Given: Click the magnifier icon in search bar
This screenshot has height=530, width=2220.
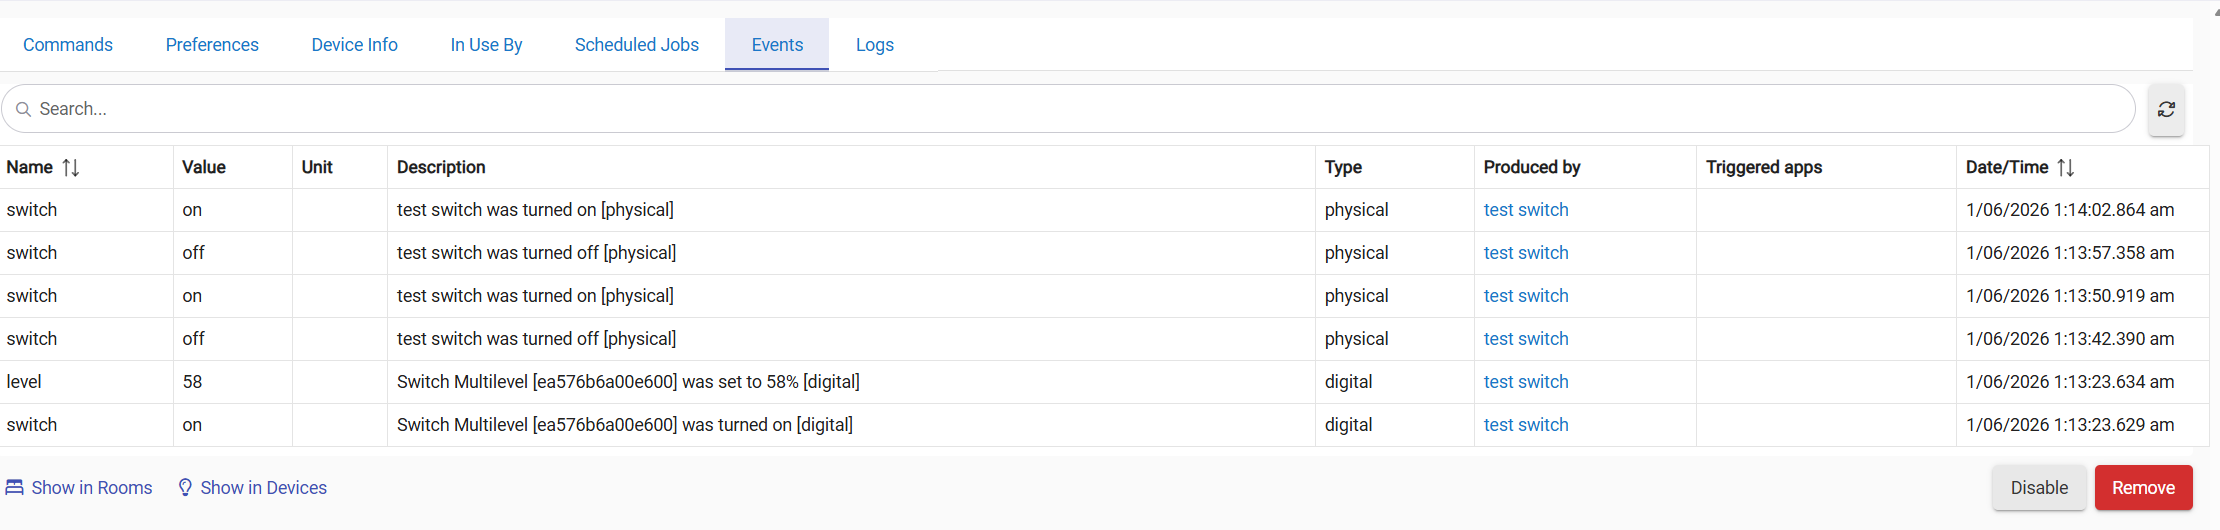Looking at the screenshot, I should click(x=23, y=109).
